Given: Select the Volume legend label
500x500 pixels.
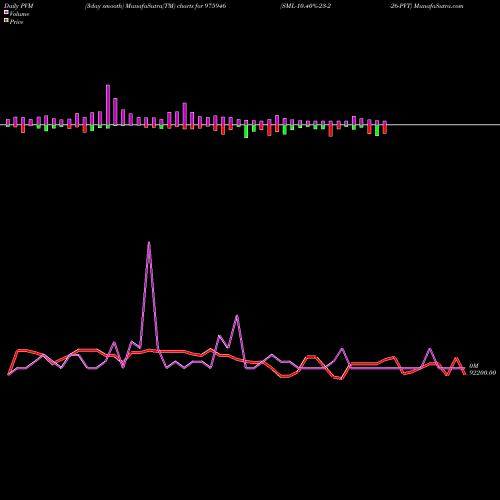Looking at the screenshot, I should (19, 14).
